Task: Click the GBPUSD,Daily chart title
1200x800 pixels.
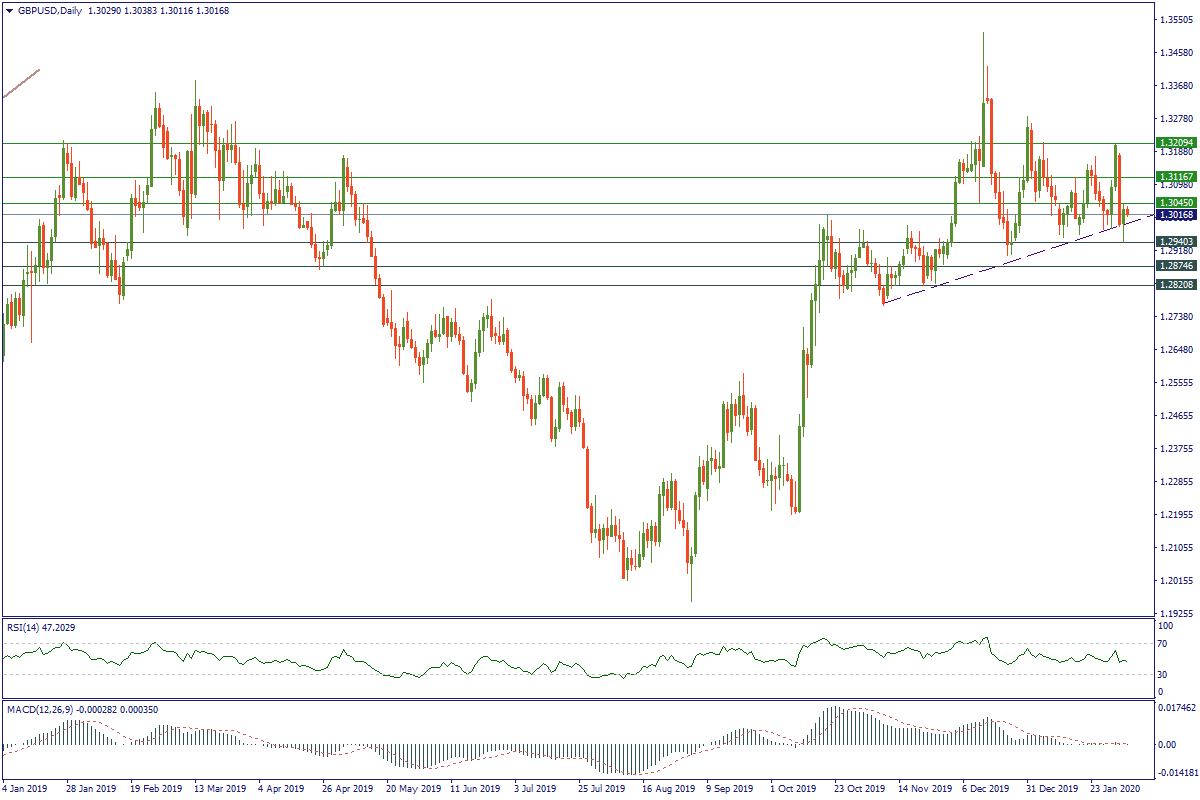Action: (x=50, y=10)
